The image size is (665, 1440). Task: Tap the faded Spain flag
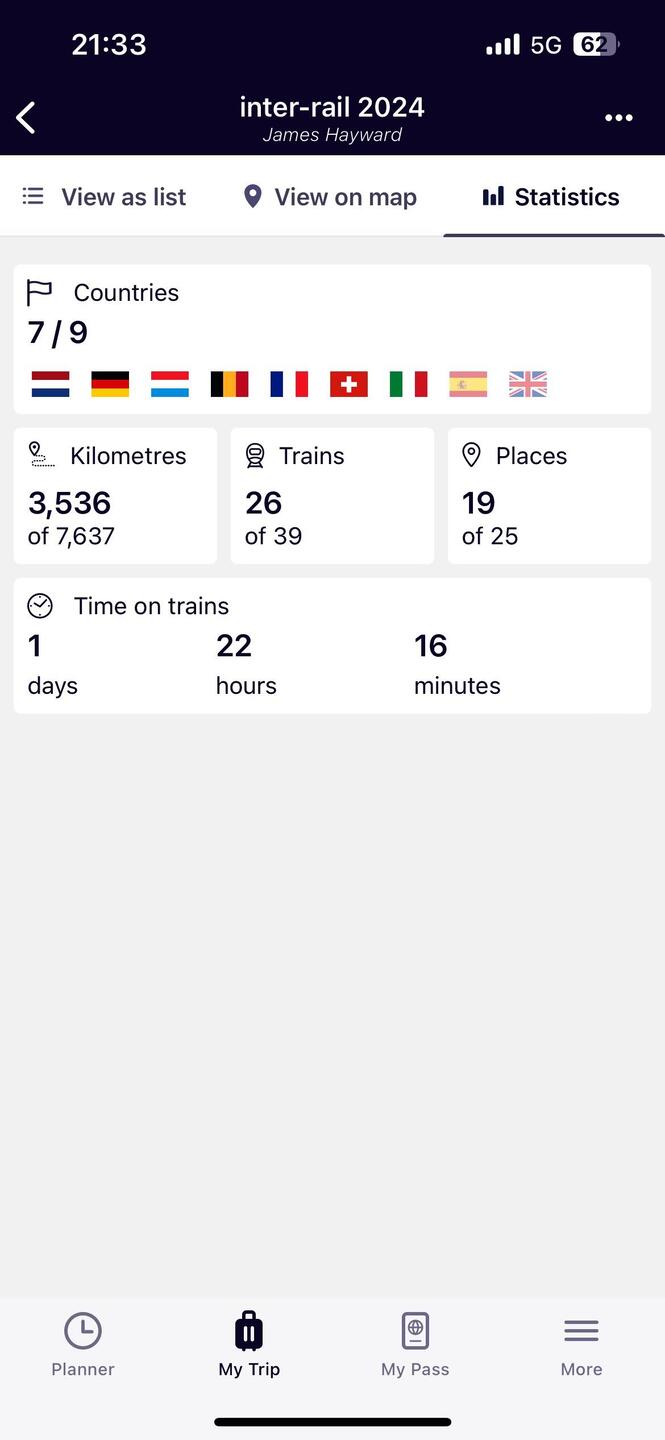[468, 384]
